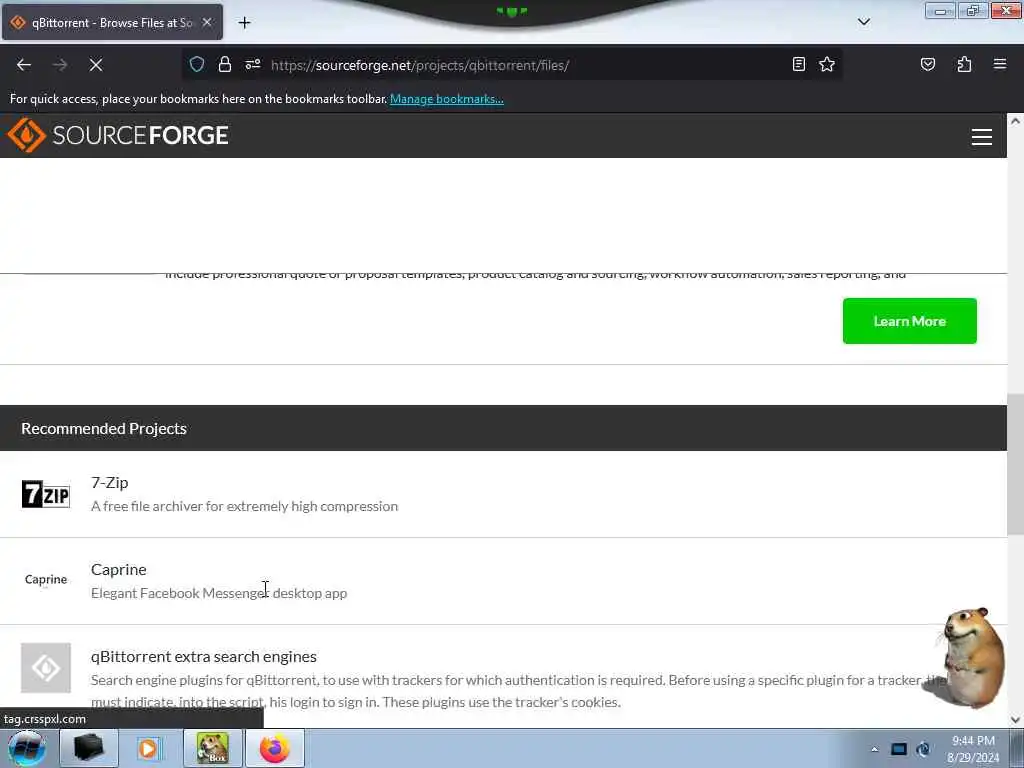The height and width of the screenshot is (768, 1024).
Task: Open the 7-Zip project link
Action: click(x=110, y=483)
